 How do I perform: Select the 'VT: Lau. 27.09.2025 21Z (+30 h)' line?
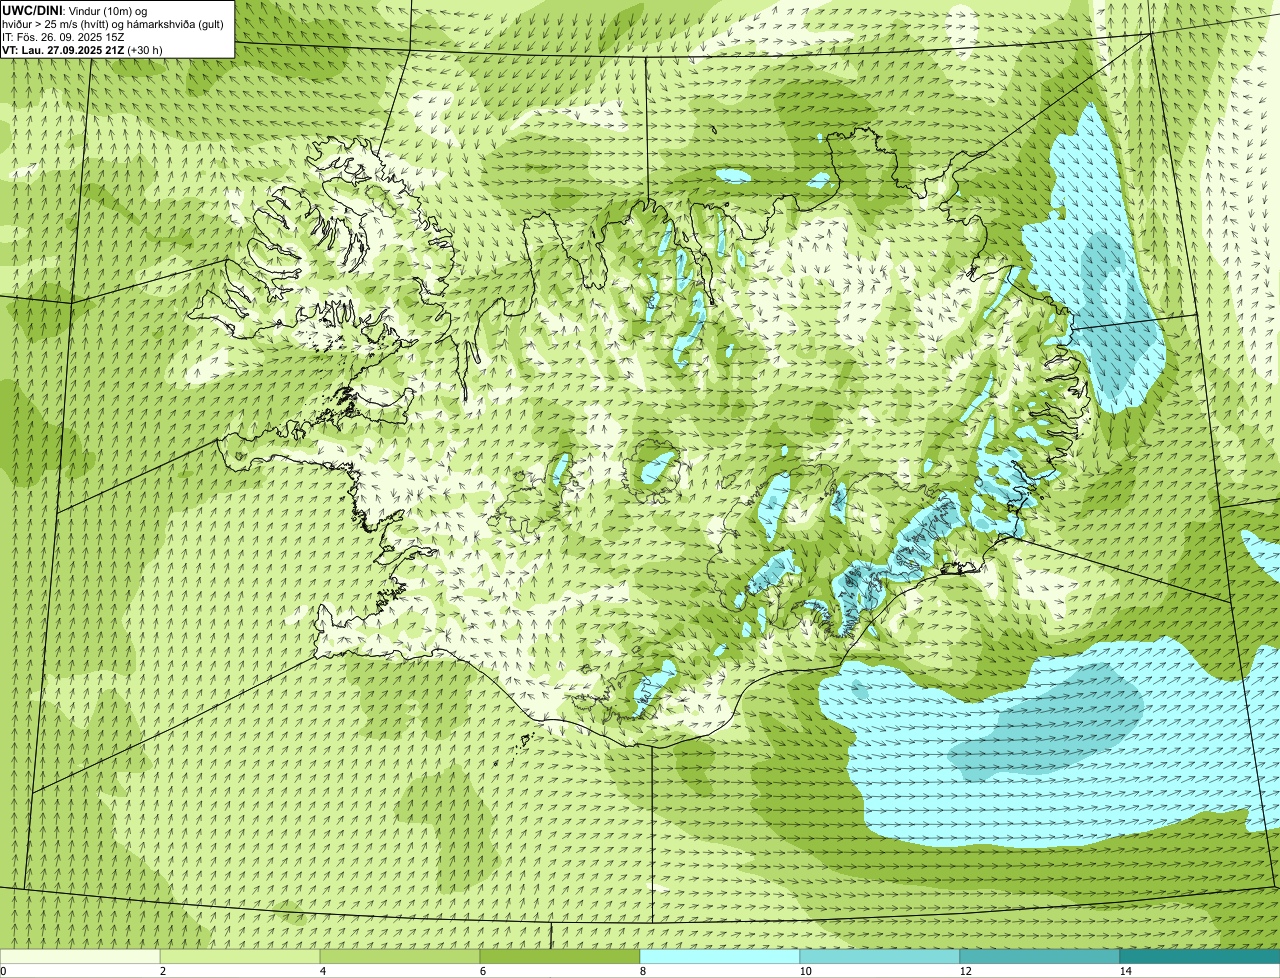82,49
